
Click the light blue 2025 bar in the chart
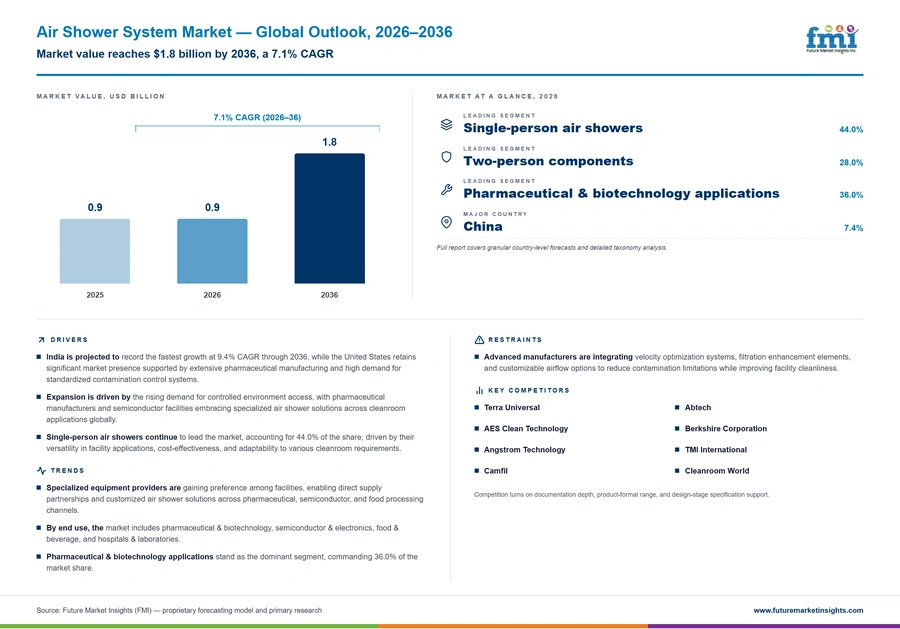95,251
